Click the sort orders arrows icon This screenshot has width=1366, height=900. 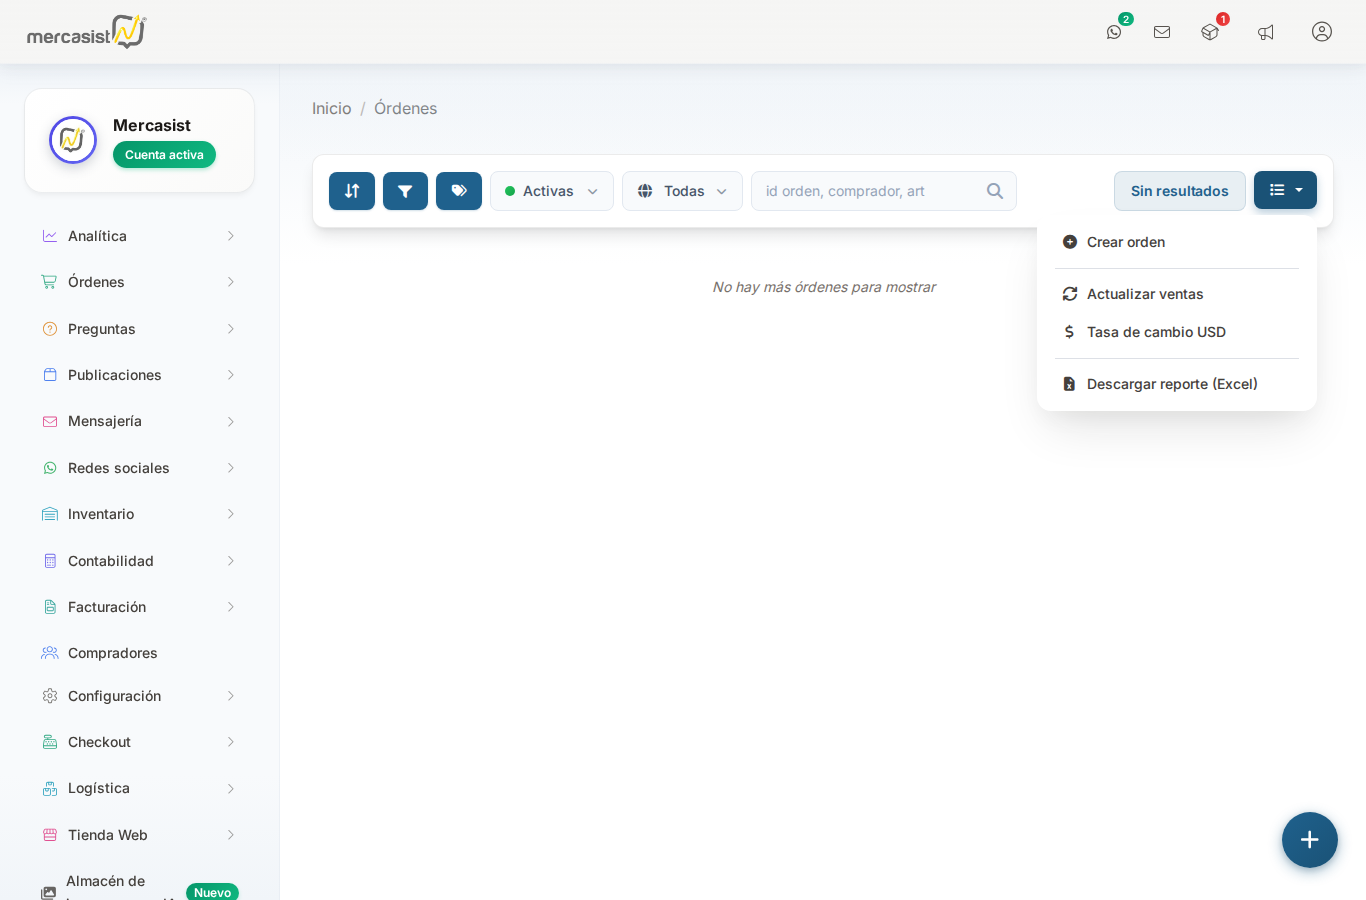(352, 191)
